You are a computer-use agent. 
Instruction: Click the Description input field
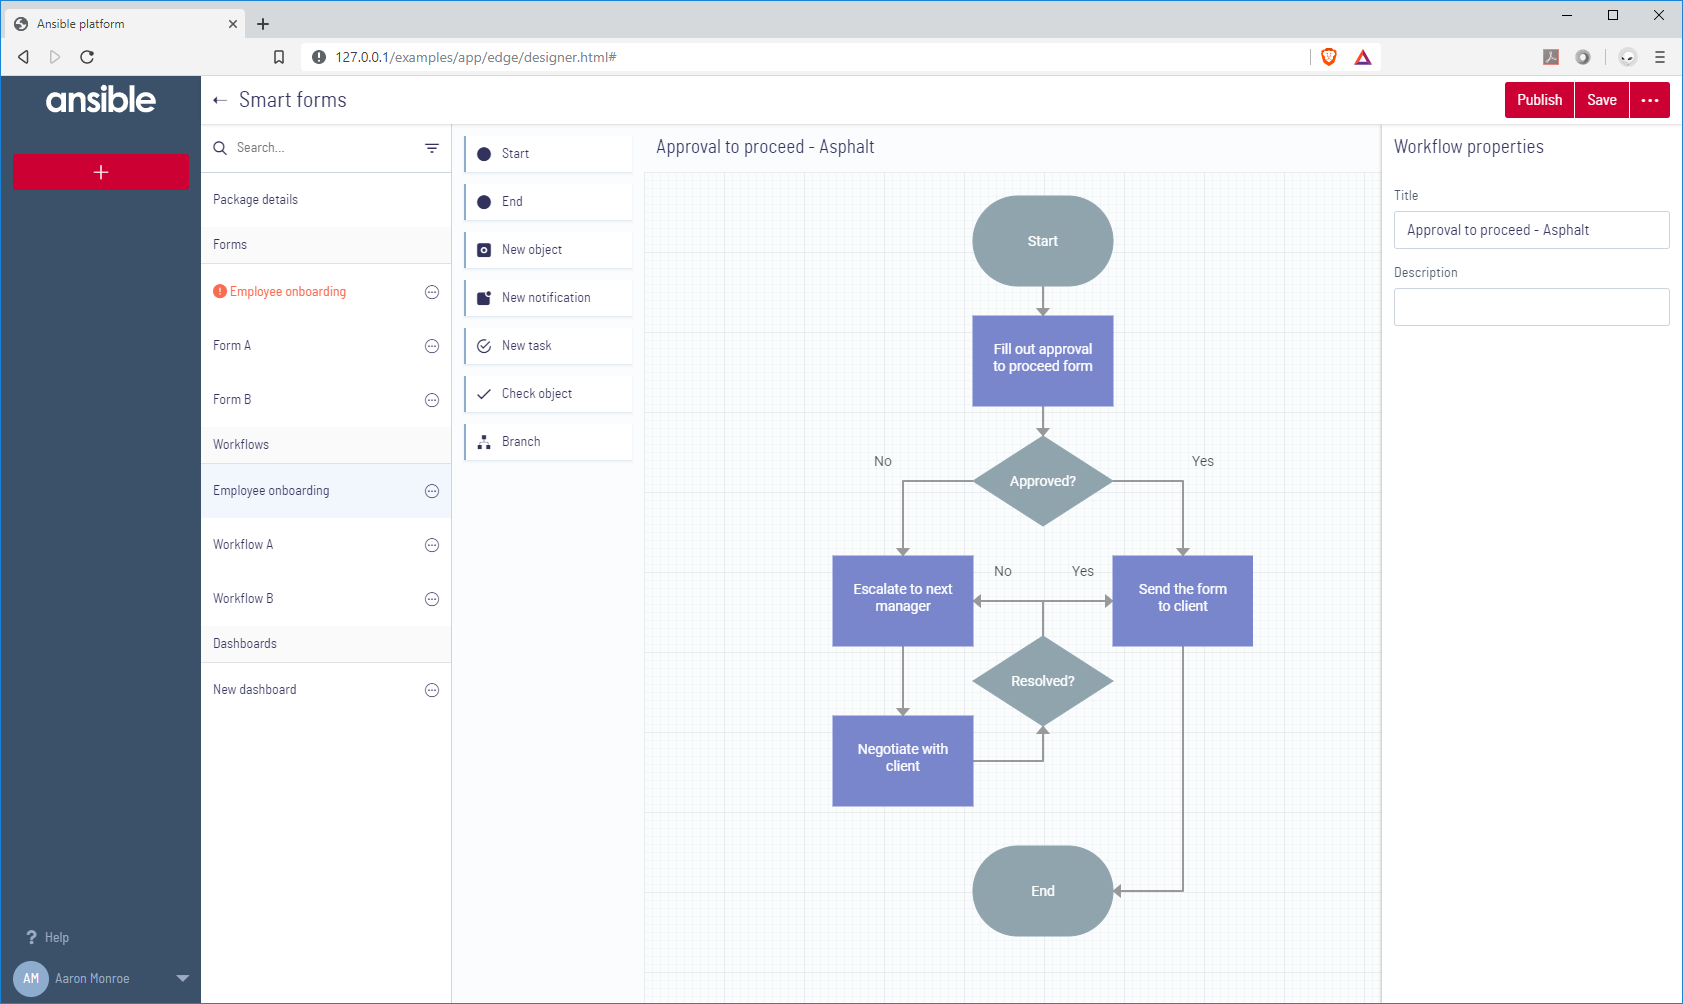1531,307
